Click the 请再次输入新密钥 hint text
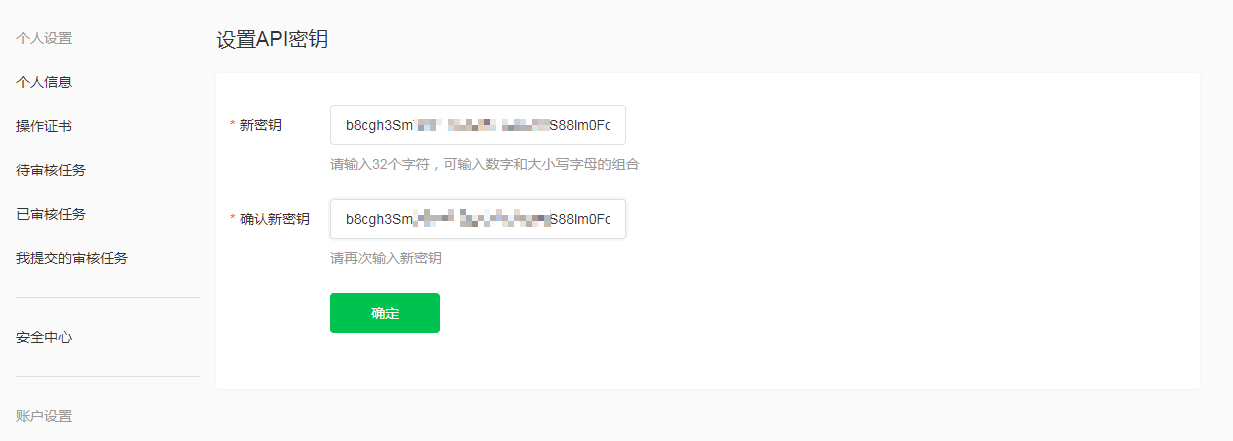This screenshot has height=441, width=1233. 386,258
